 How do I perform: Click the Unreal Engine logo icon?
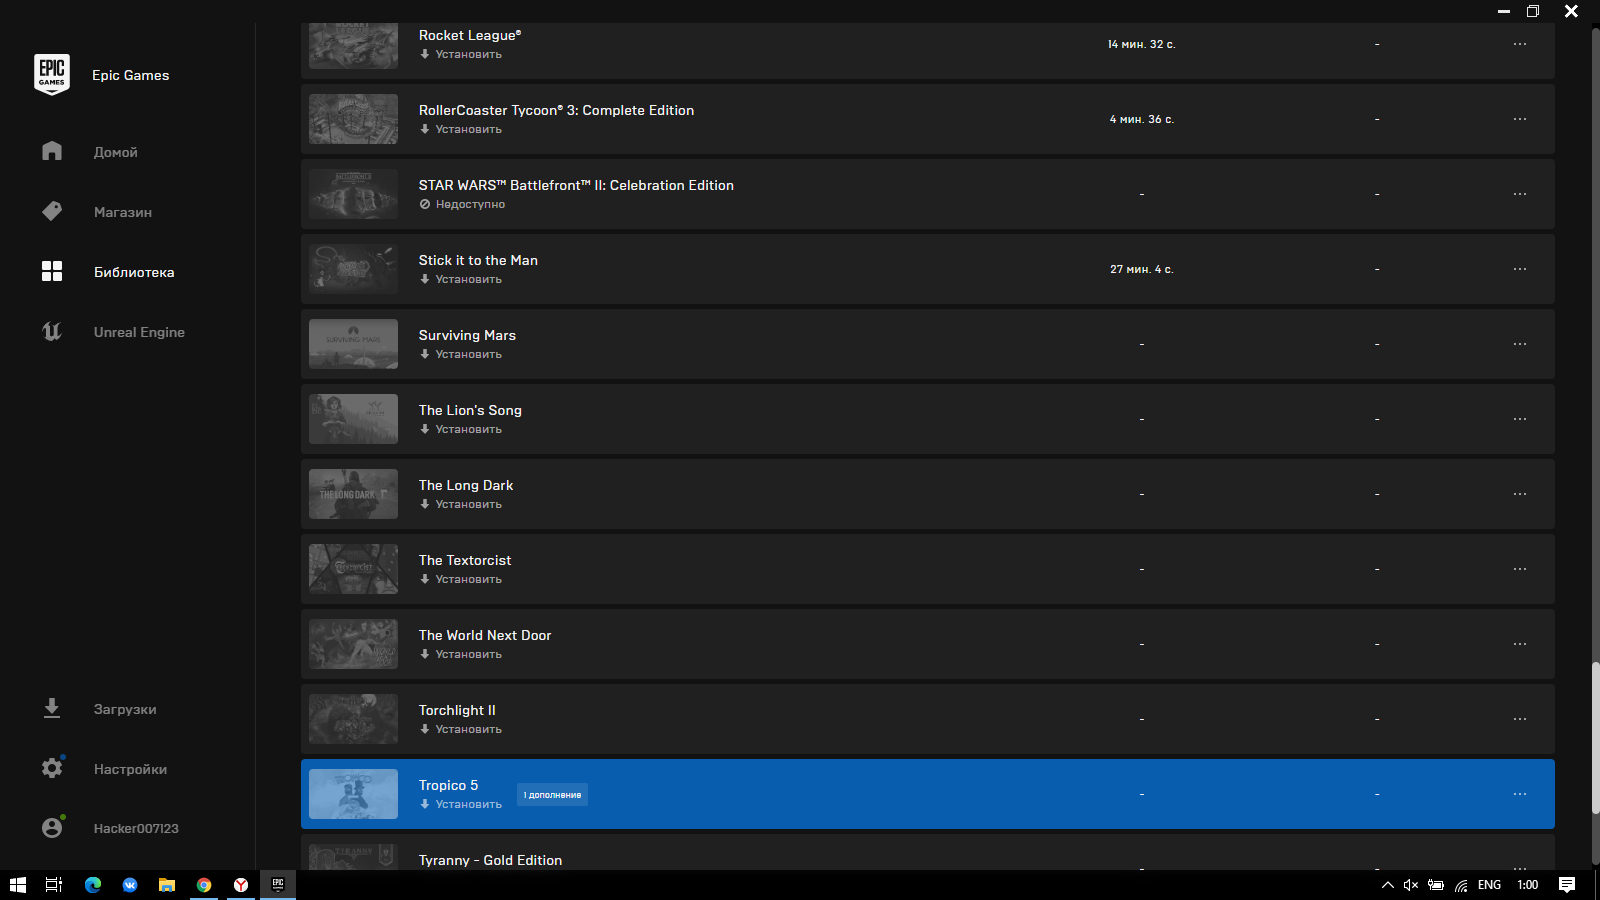[52, 331]
